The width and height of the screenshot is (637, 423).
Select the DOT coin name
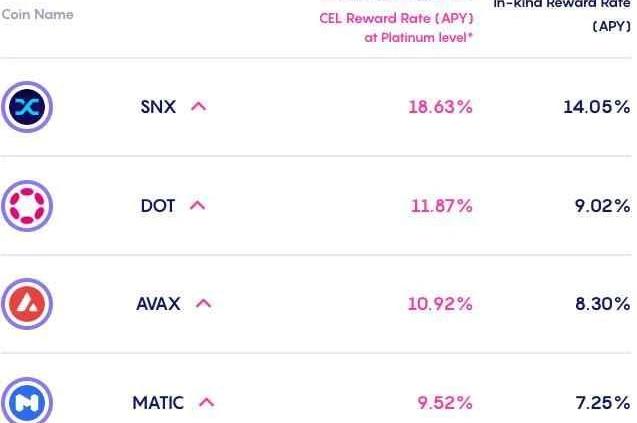coord(157,206)
